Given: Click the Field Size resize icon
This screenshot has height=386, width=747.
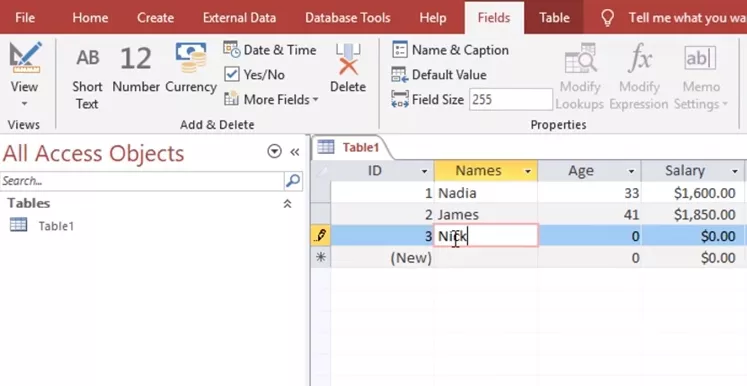Looking at the screenshot, I should click(400, 100).
